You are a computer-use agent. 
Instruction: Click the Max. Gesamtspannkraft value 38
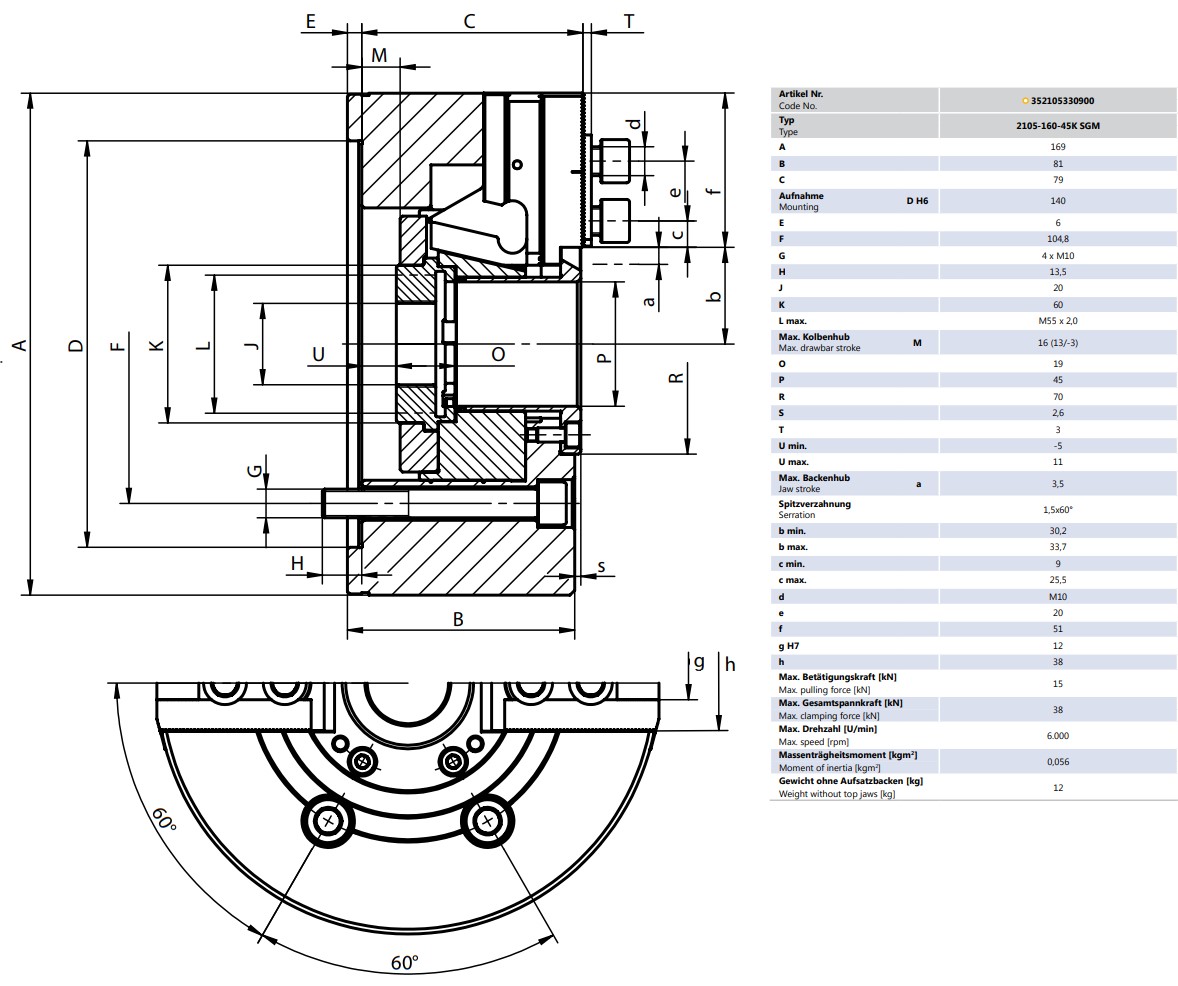[x=1058, y=709]
